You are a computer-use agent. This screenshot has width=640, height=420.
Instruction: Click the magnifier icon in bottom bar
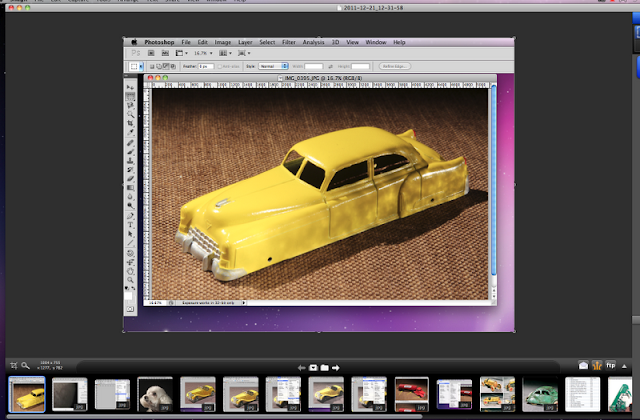(x=25, y=365)
